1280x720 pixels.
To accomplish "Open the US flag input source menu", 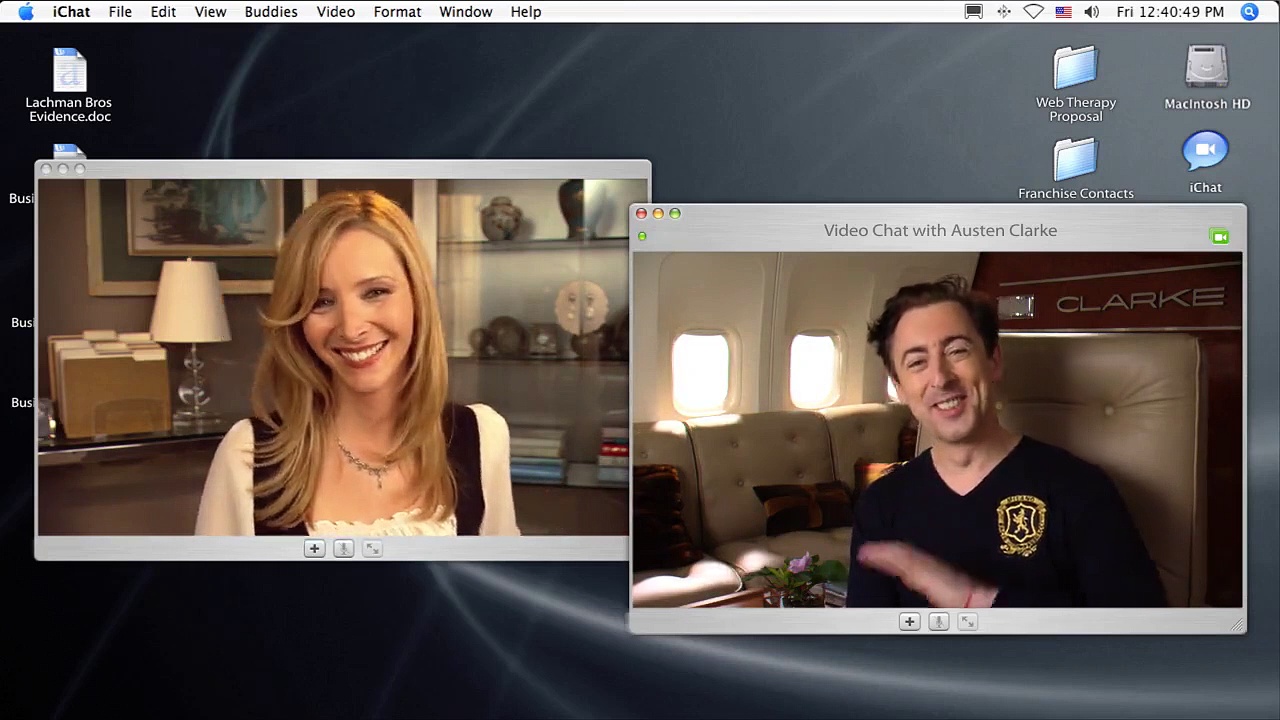I will (1063, 12).
